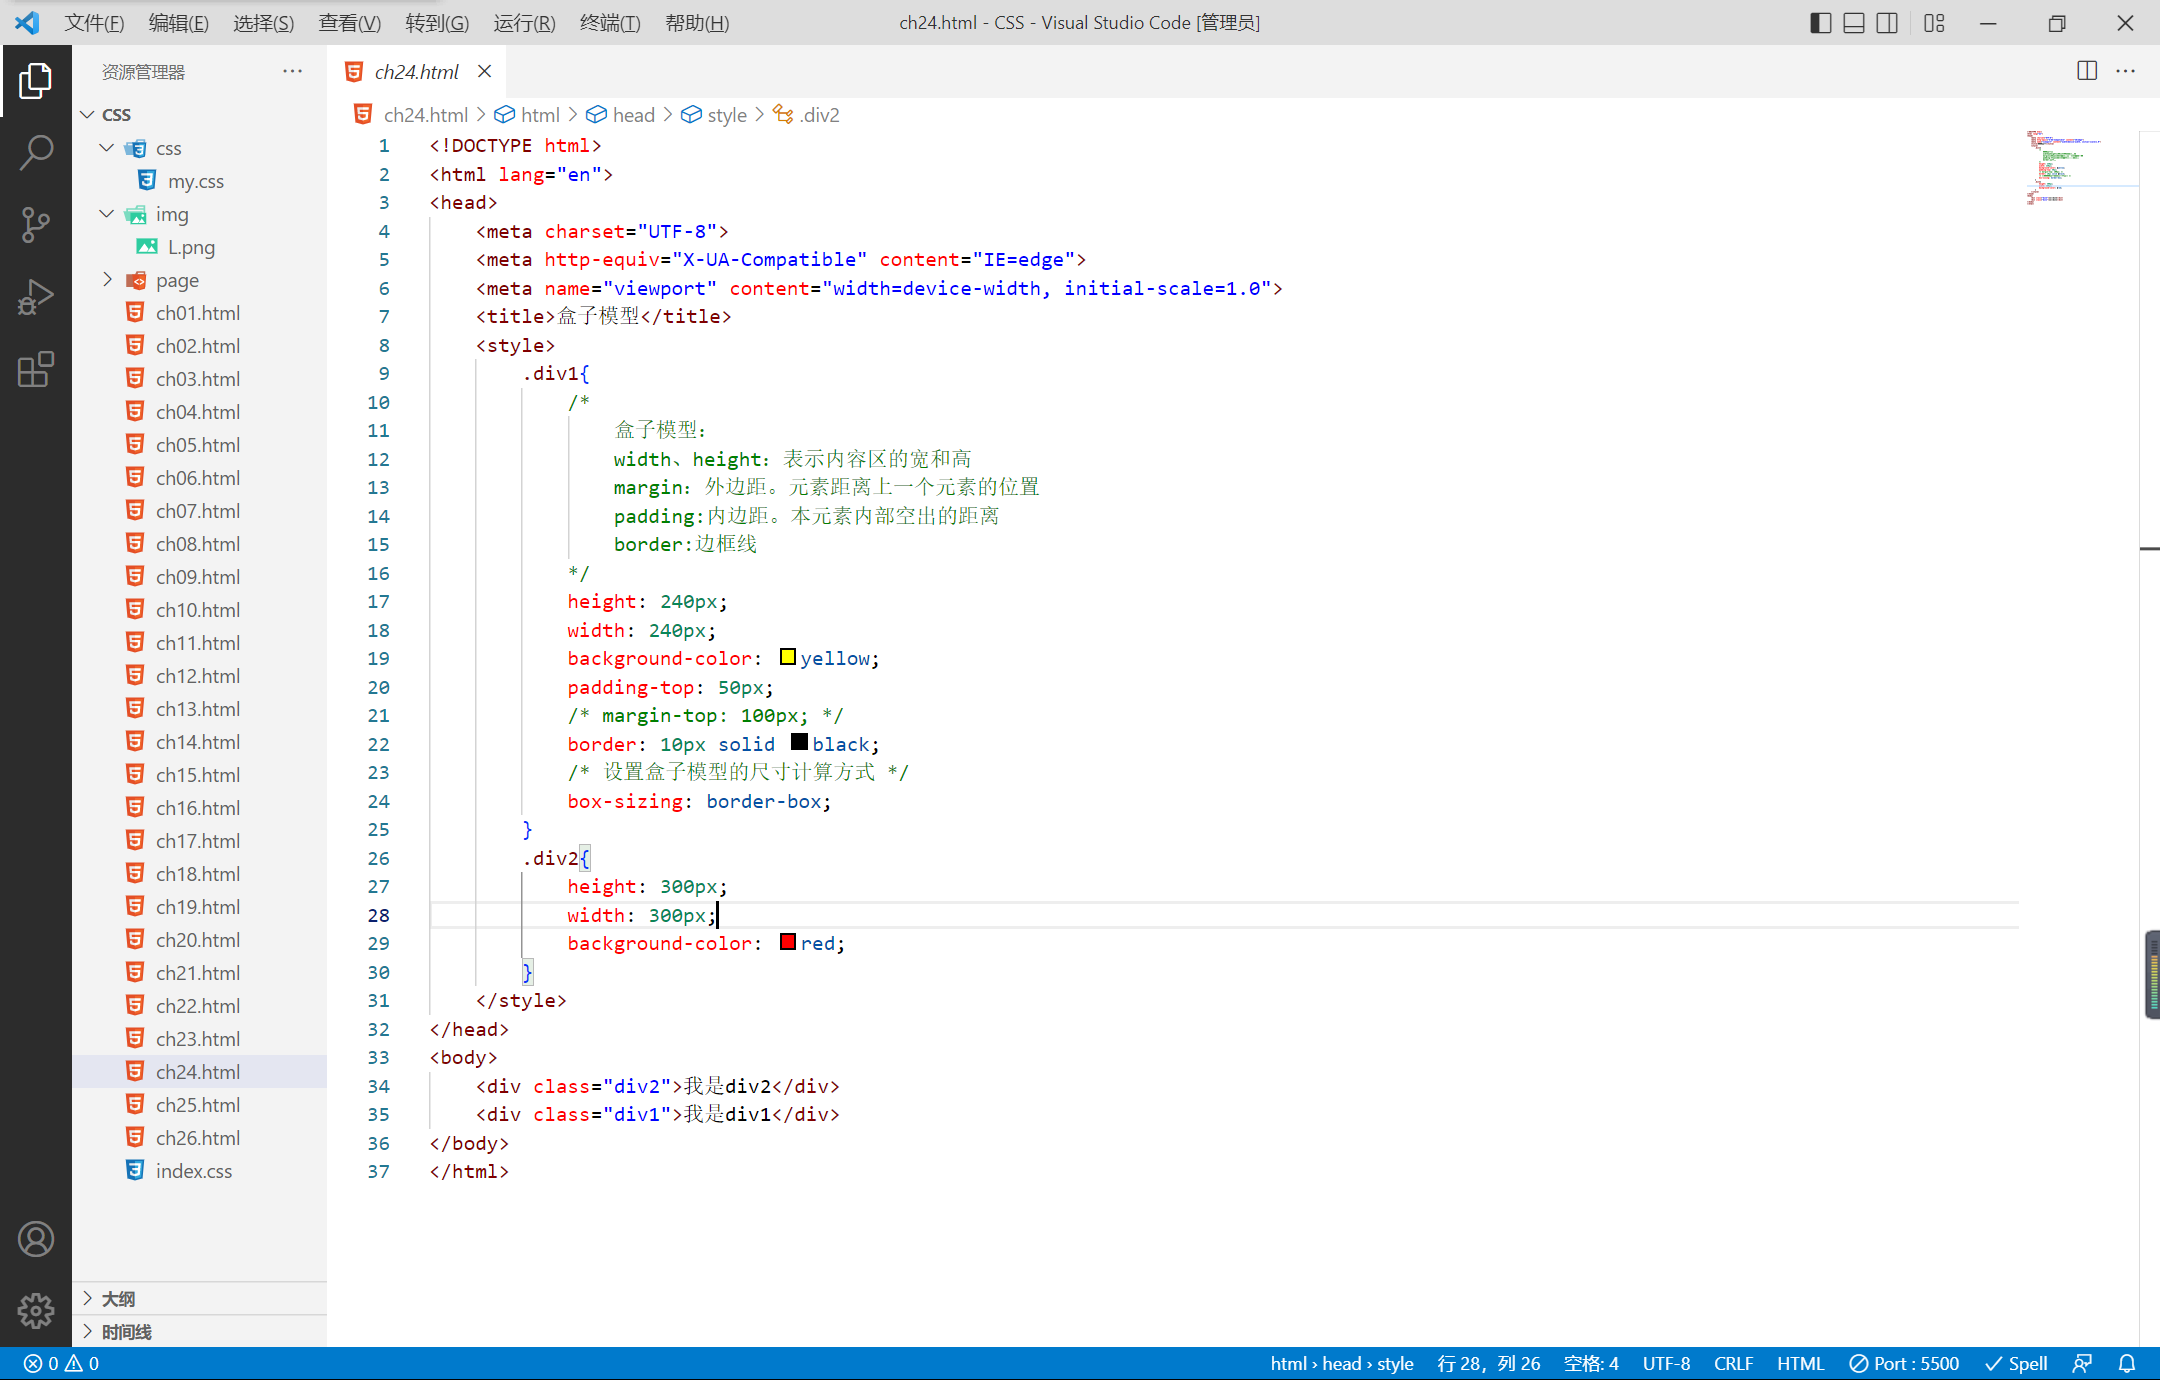Viewport: 2160px width, 1380px height.
Task: Open notifications bell in status bar
Action: (2127, 1363)
